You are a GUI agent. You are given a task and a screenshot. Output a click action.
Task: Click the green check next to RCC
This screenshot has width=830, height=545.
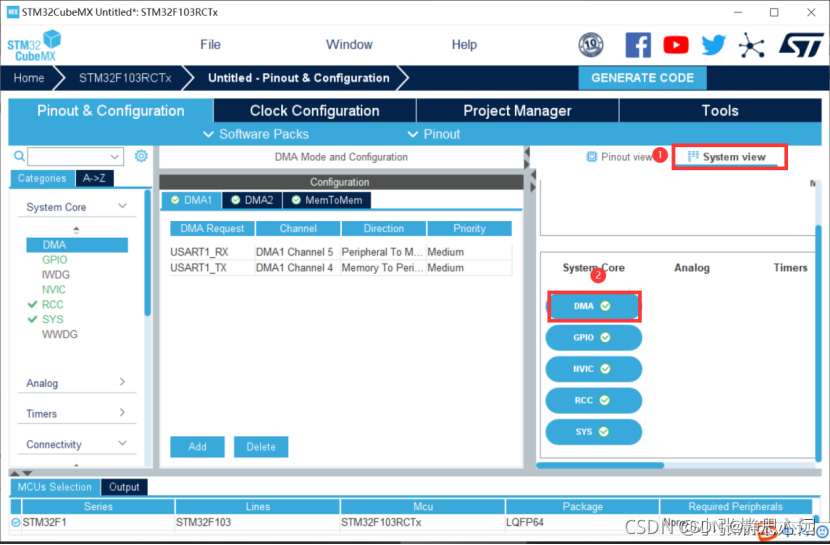point(32,304)
